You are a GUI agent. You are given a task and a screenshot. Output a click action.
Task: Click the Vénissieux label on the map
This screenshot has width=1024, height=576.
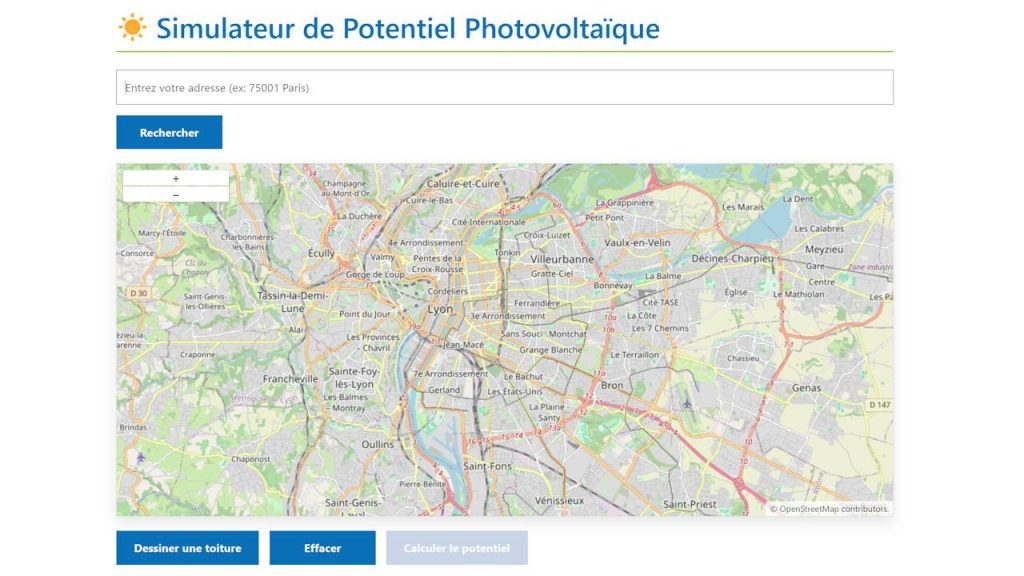point(560,501)
